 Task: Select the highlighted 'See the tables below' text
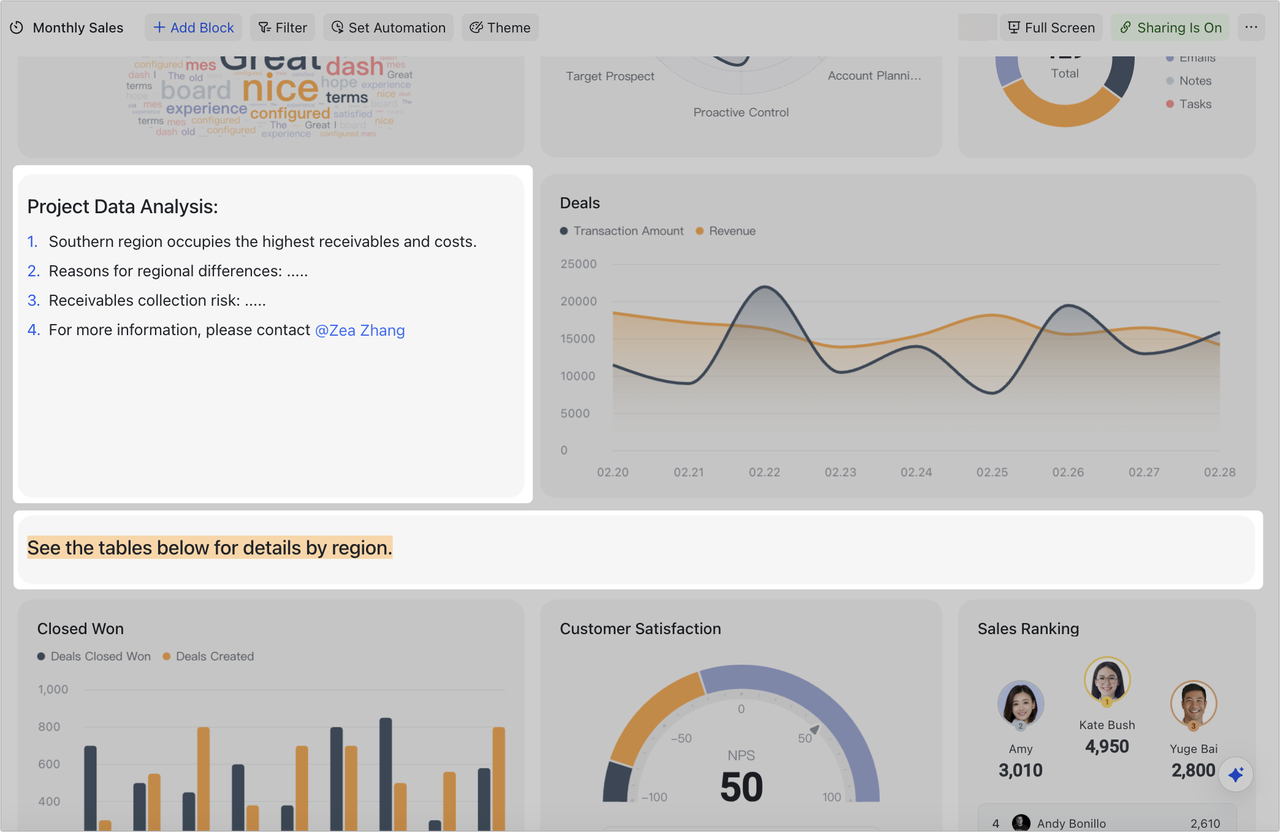[x=209, y=547]
